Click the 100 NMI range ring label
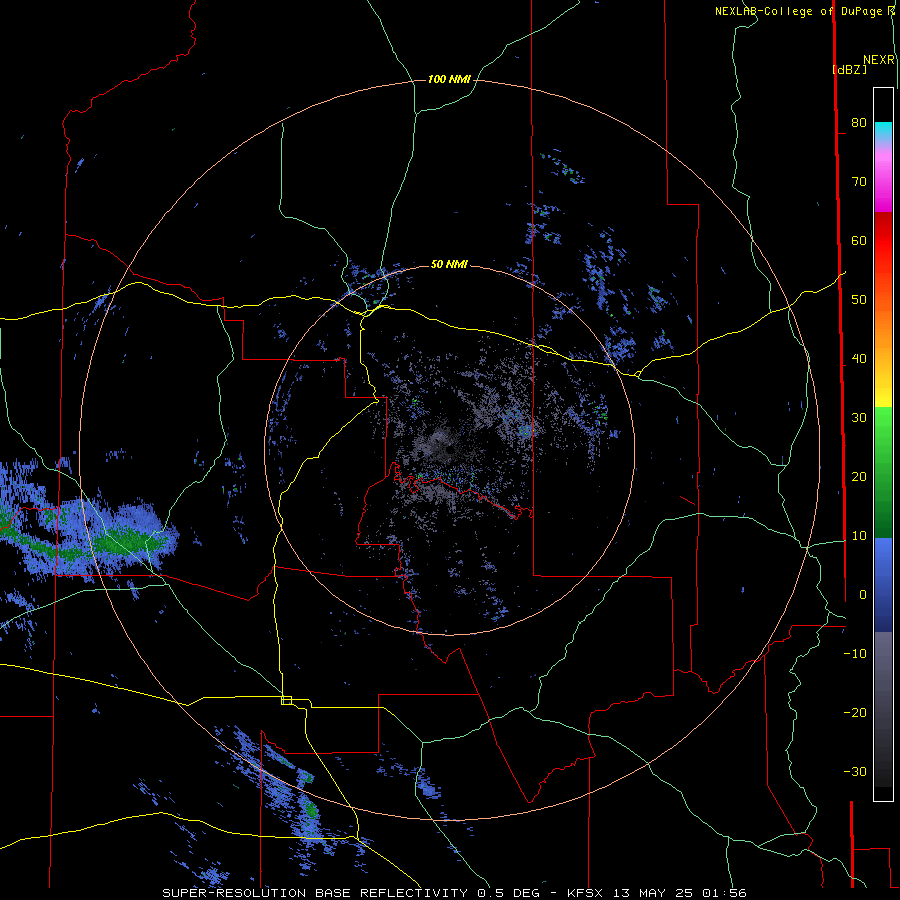 (449, 79)
